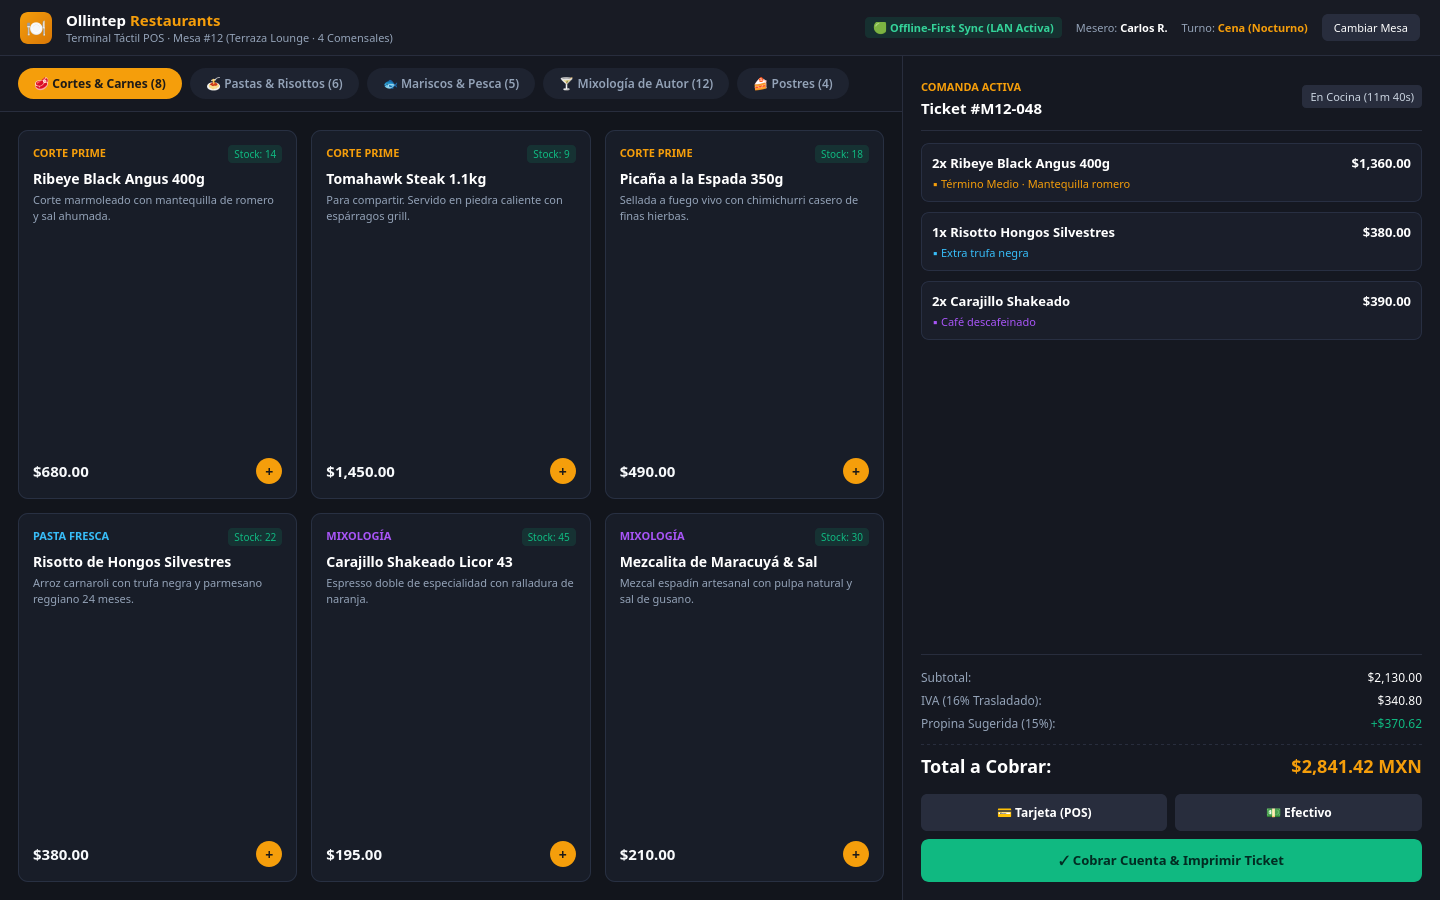1440x900 pixels.
Task: Click Tomahawk Steak price $1,450.00
Action: [360, 472]
